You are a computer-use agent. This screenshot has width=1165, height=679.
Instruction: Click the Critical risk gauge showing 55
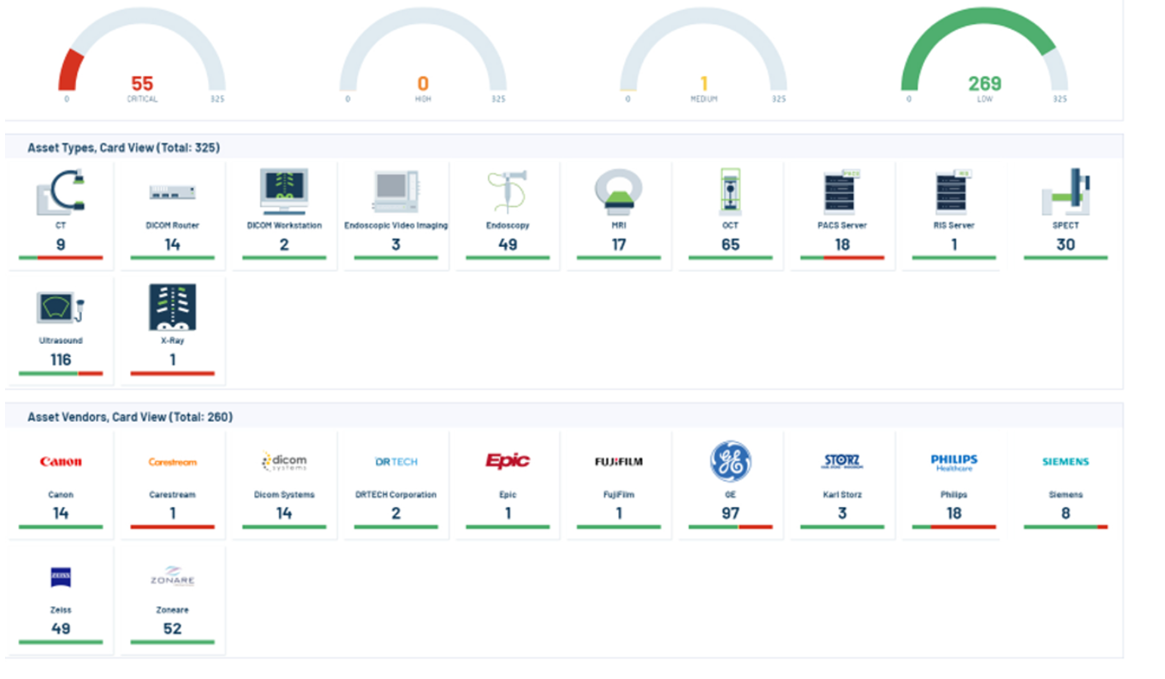[x=142, y=56]
